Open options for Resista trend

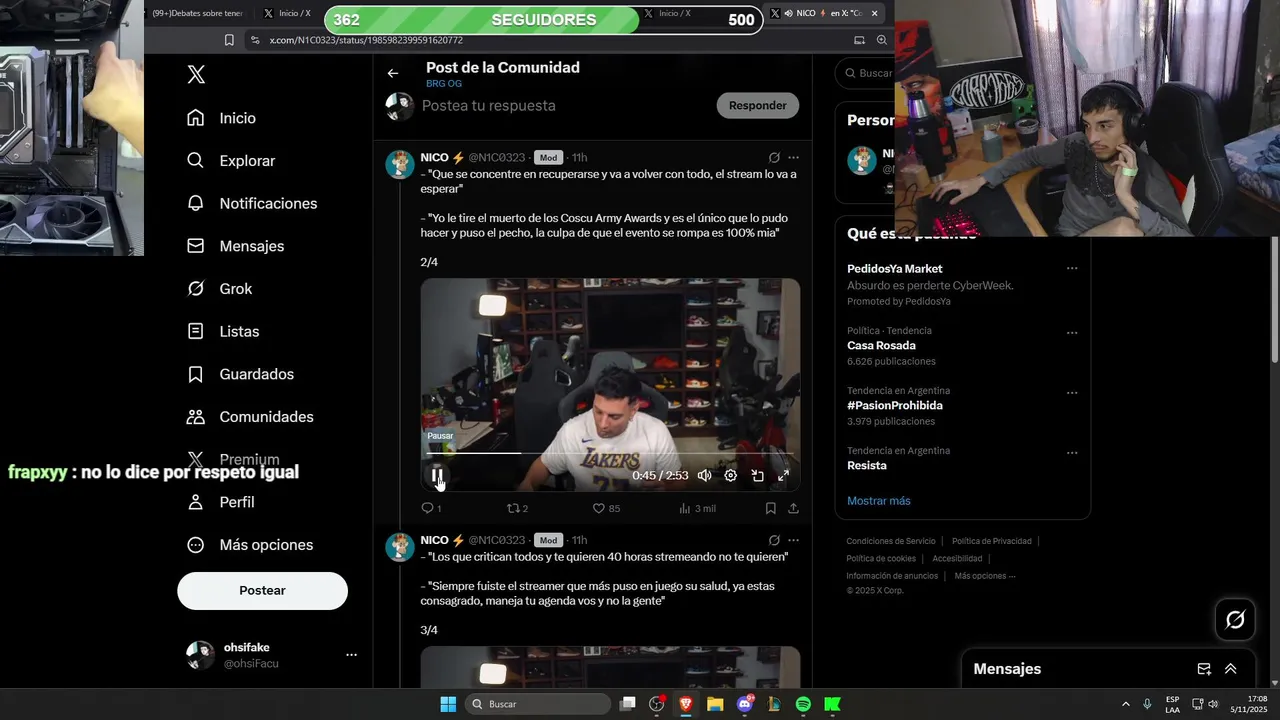(x=1072, y=453)
